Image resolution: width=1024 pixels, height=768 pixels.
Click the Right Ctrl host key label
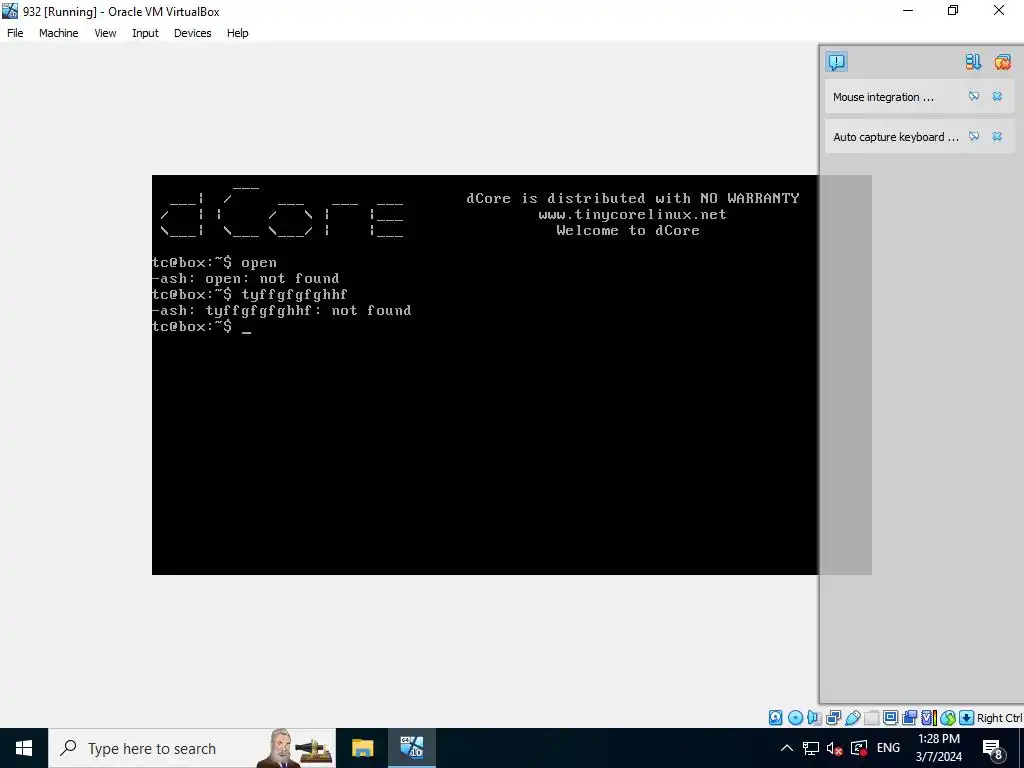pos(999,718)
